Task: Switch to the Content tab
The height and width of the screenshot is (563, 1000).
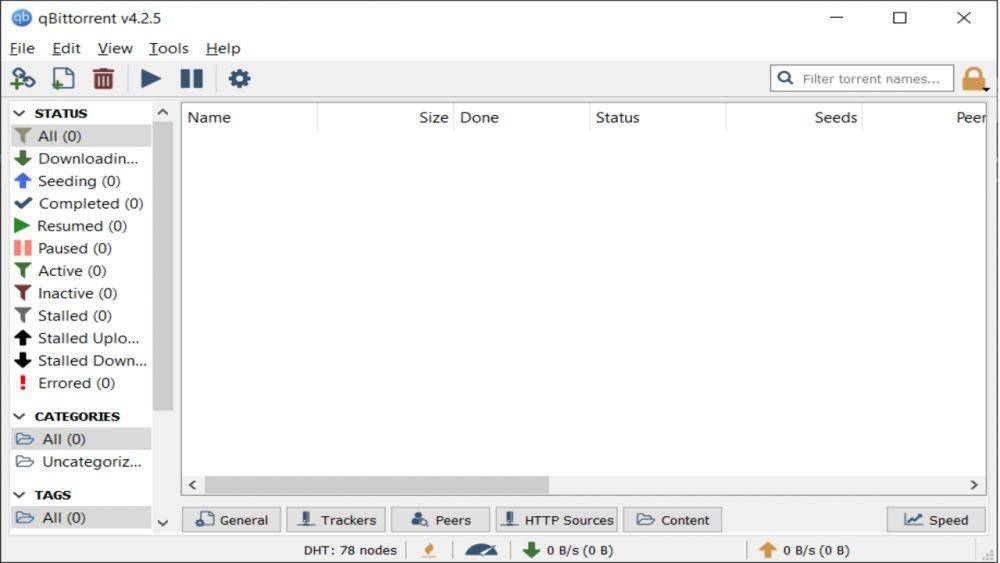Action: pos(672,520)
